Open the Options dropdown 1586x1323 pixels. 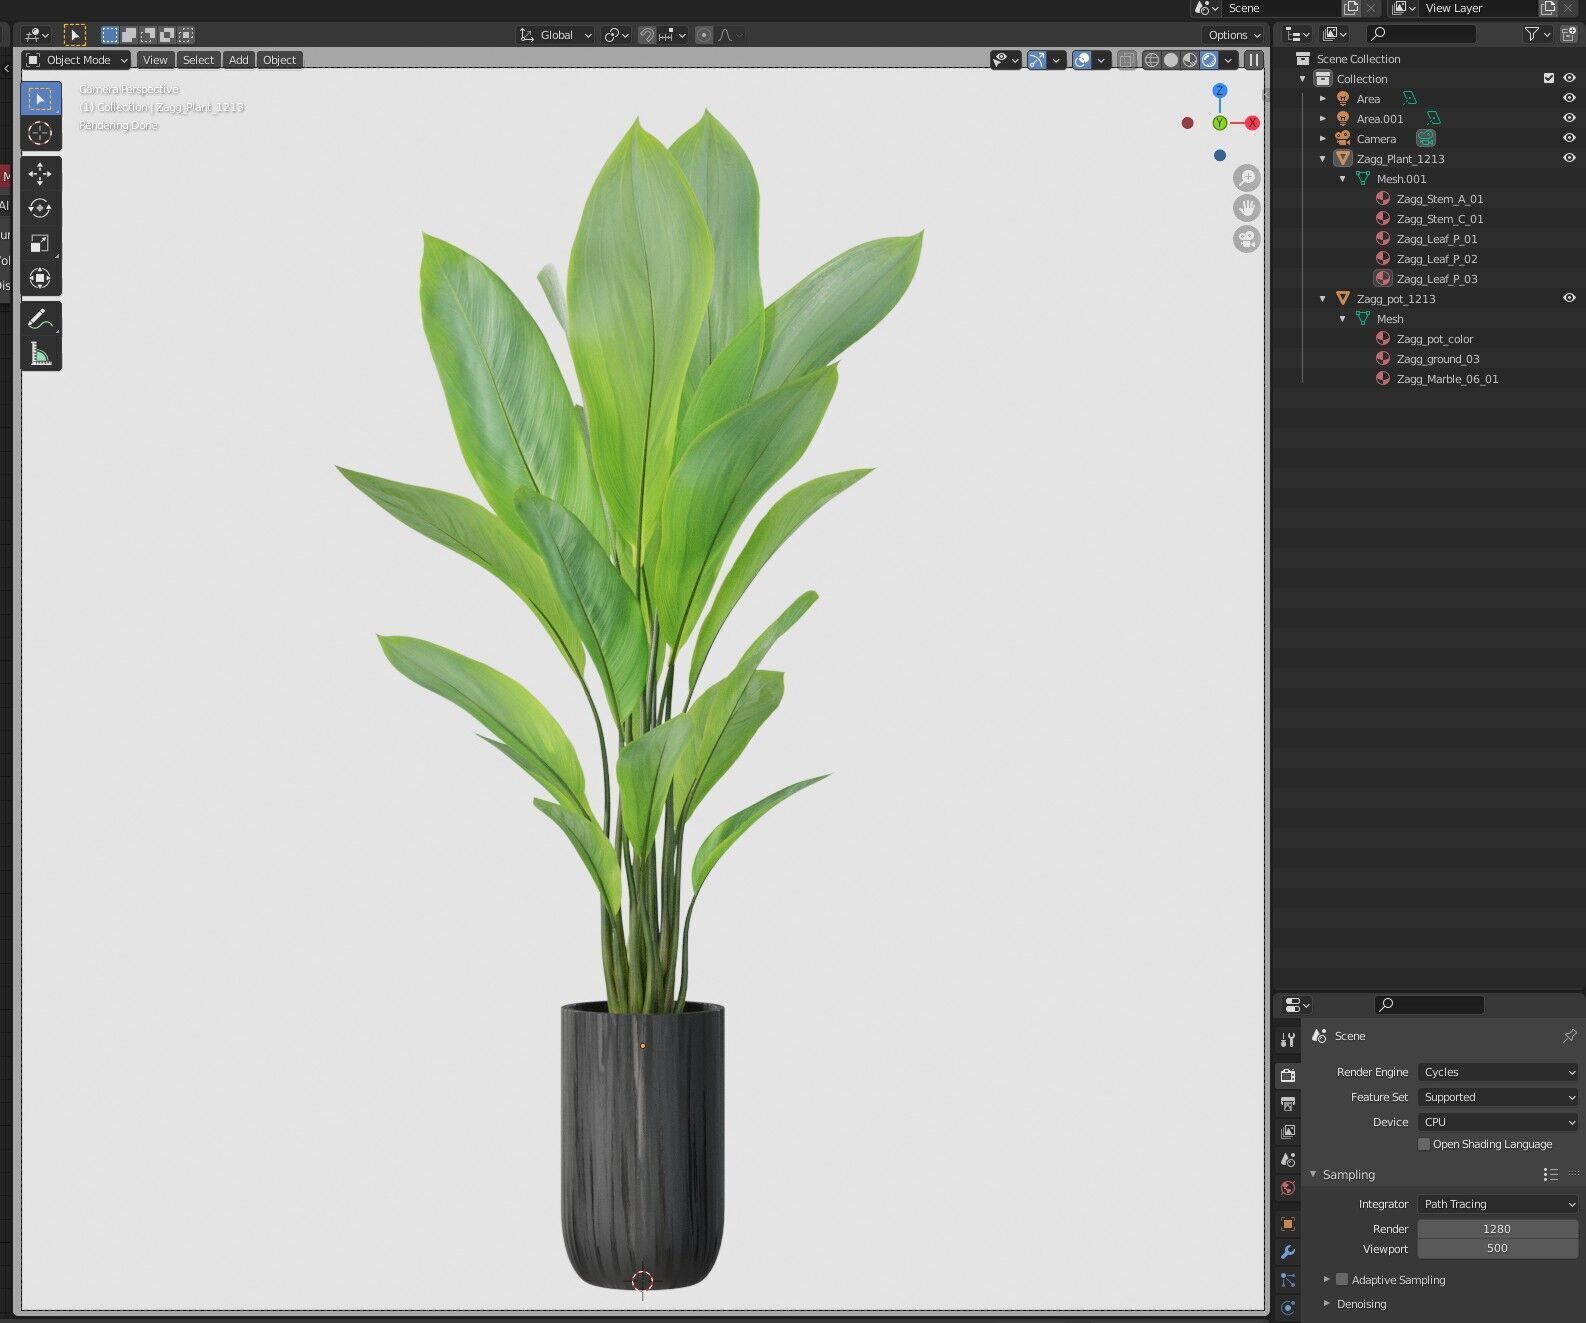tap(1234, 35)
